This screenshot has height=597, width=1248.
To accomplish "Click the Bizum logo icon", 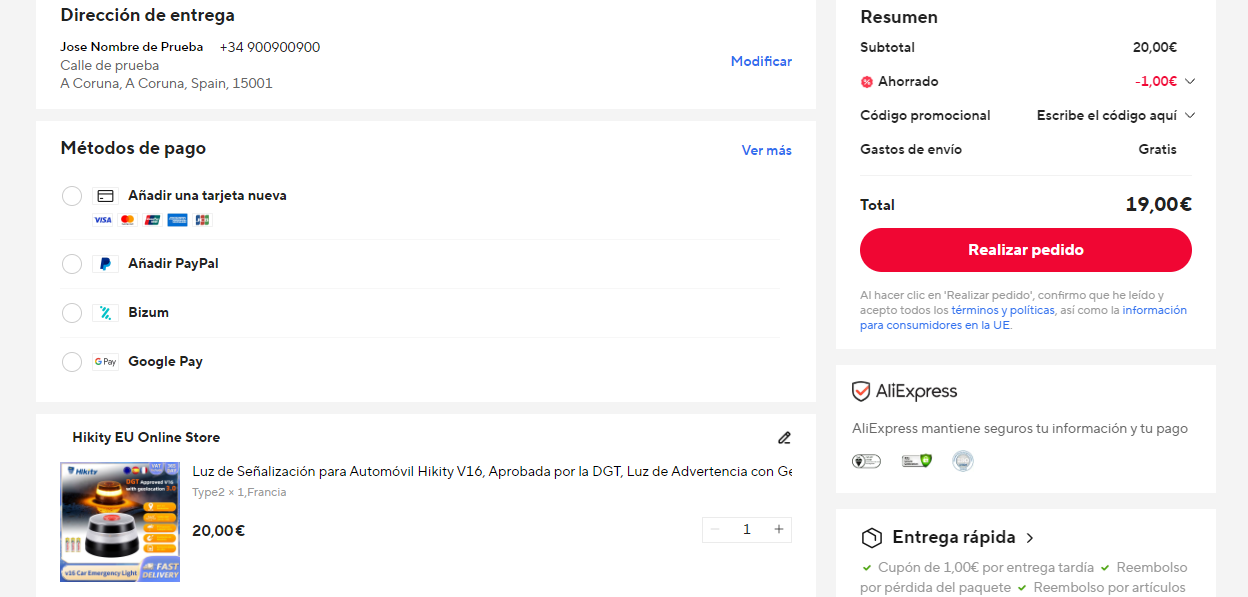I will [105, 313].
